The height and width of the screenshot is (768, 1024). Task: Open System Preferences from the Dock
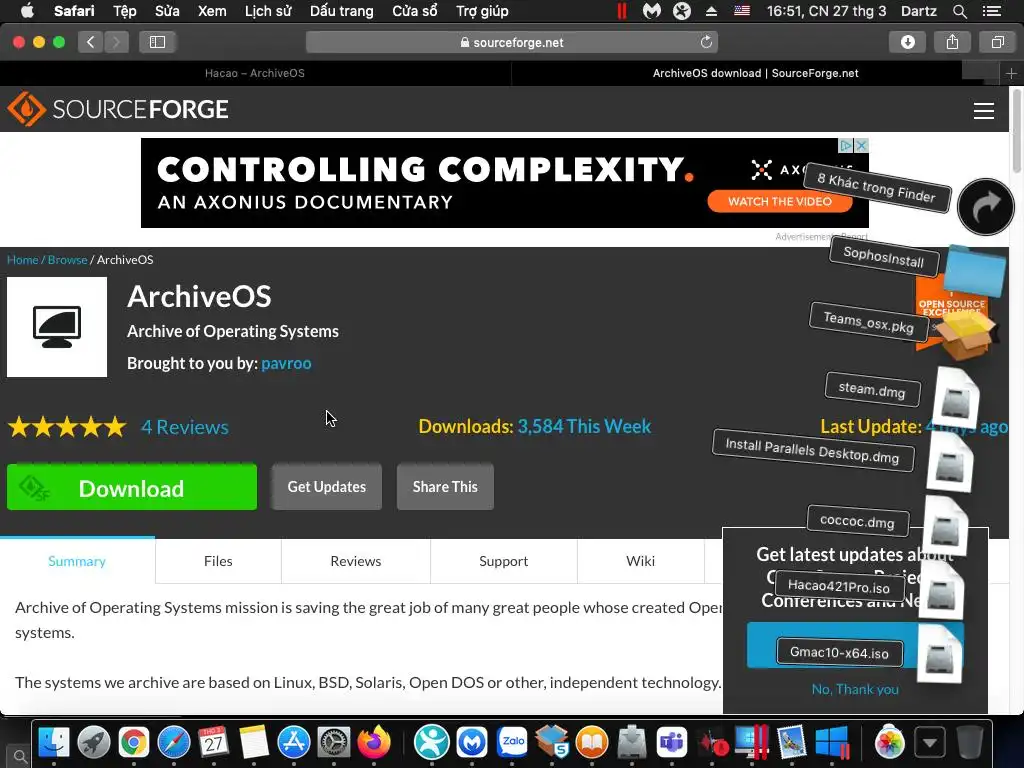click(x=334, y=743)
